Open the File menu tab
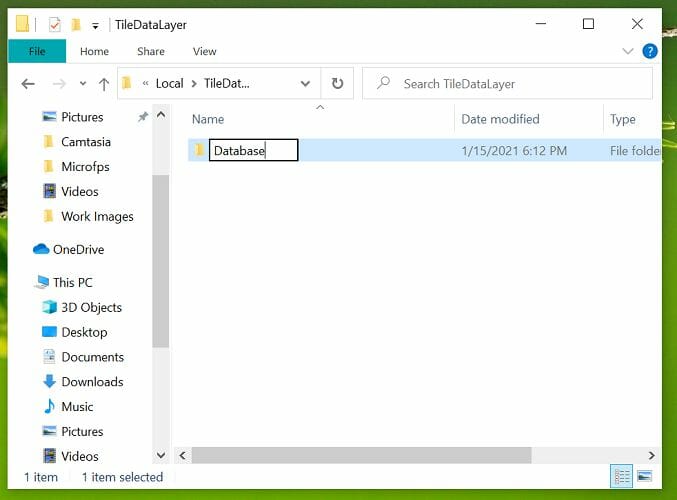Screen dimensions: 677x500 pos(37,51)
